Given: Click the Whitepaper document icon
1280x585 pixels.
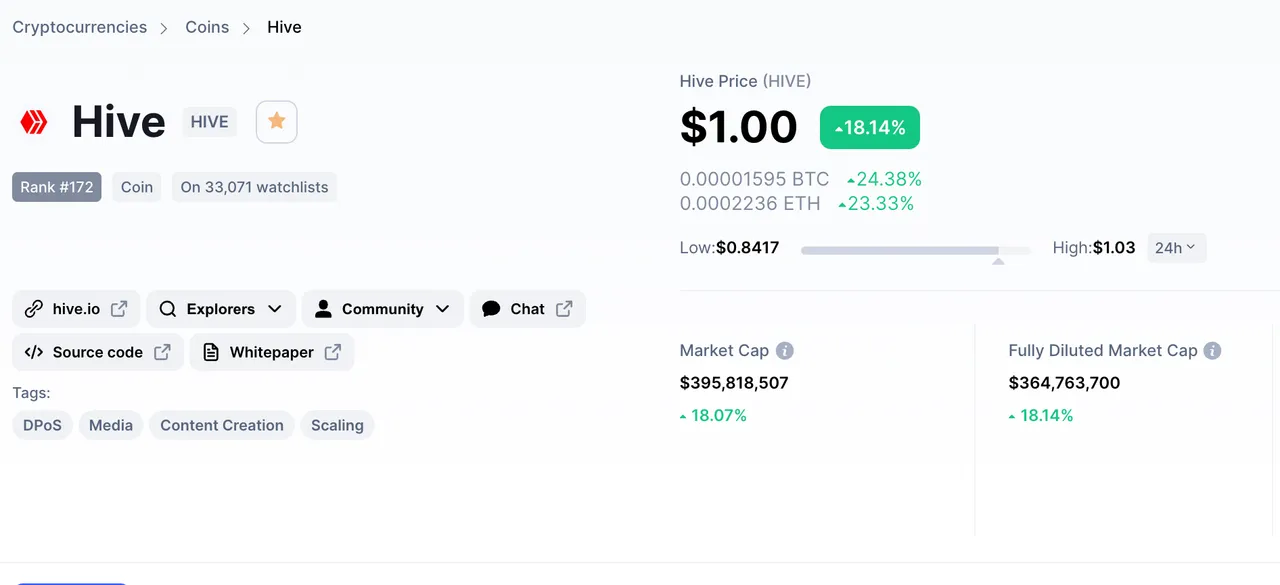Looking at the screenshot, I should tap(211, 352).
